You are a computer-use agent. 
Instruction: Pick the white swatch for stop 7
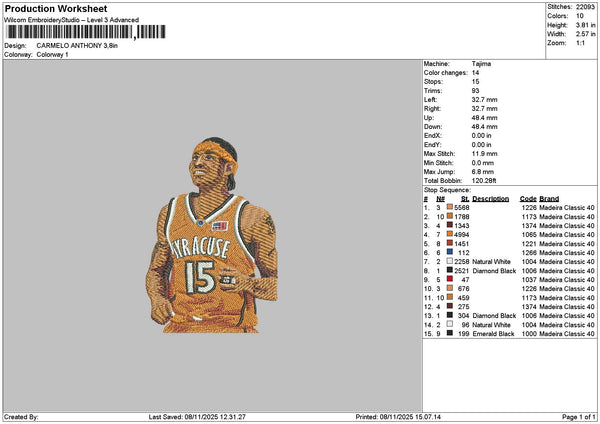point(450,261)
